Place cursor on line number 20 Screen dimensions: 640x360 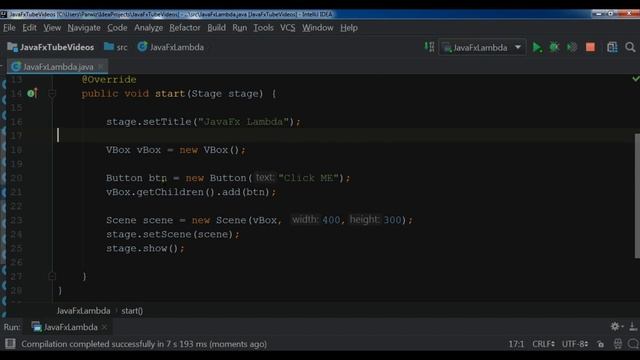(16, 178)
